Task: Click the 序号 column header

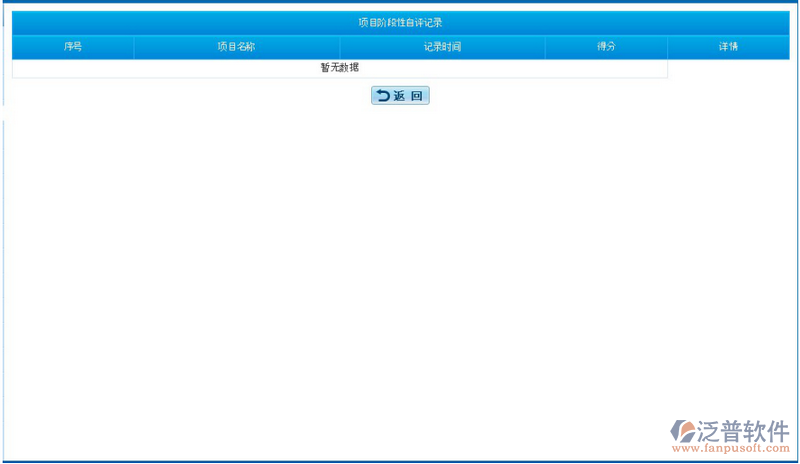Action: tap(72, 47)
